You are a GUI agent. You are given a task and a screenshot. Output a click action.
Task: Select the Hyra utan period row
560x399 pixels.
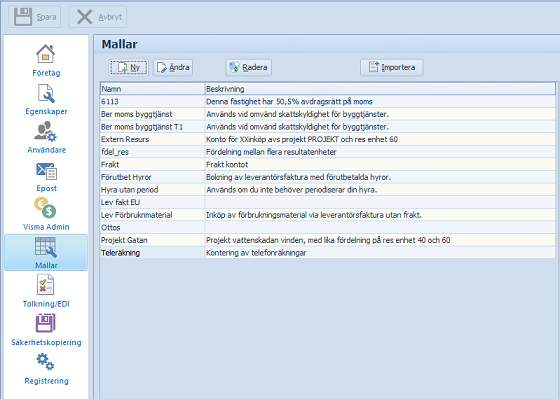328,190
